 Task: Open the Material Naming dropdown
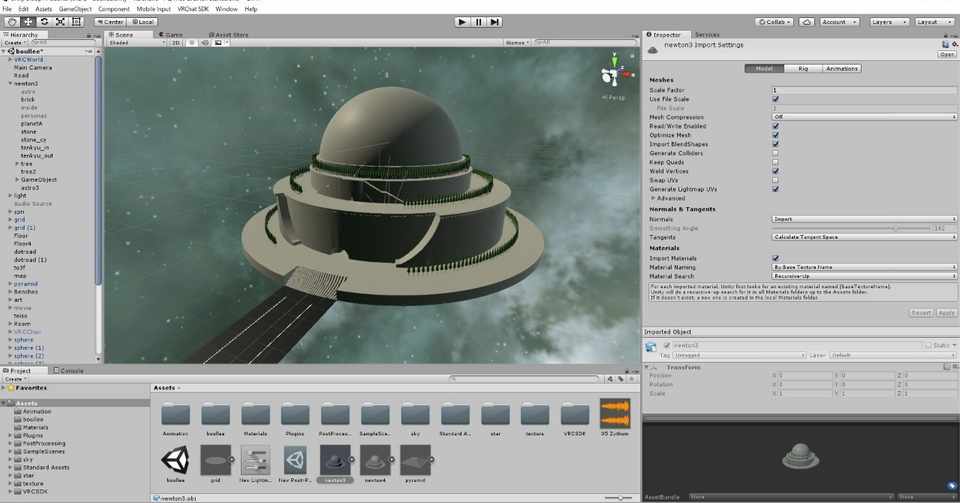click(864, 267)
